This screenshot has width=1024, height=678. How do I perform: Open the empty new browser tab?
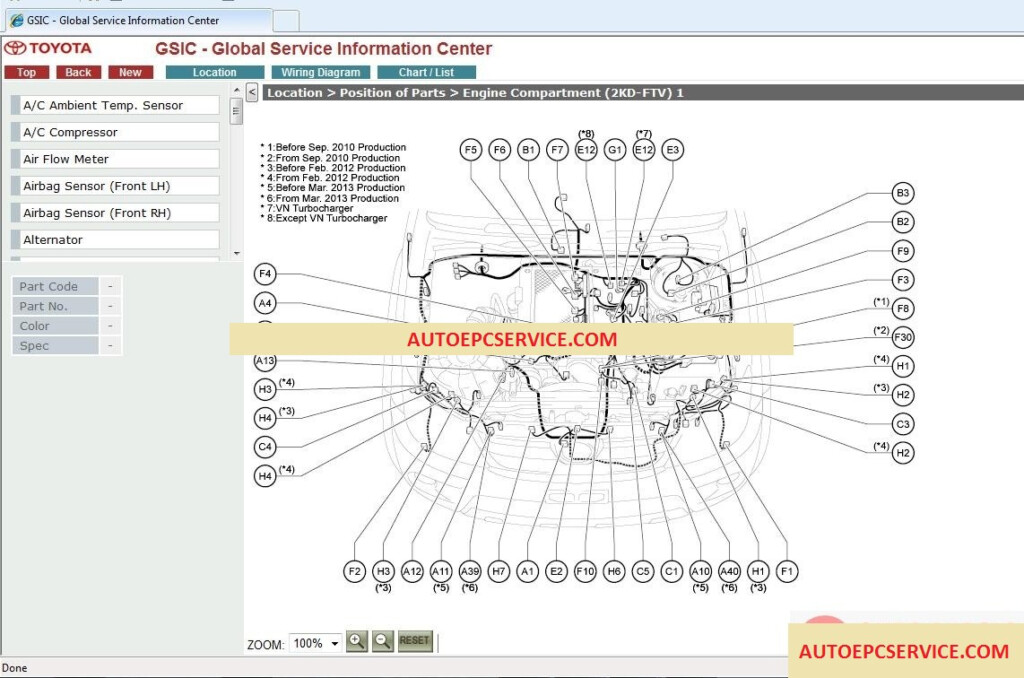pyautogui.click(x=286, y=21)
